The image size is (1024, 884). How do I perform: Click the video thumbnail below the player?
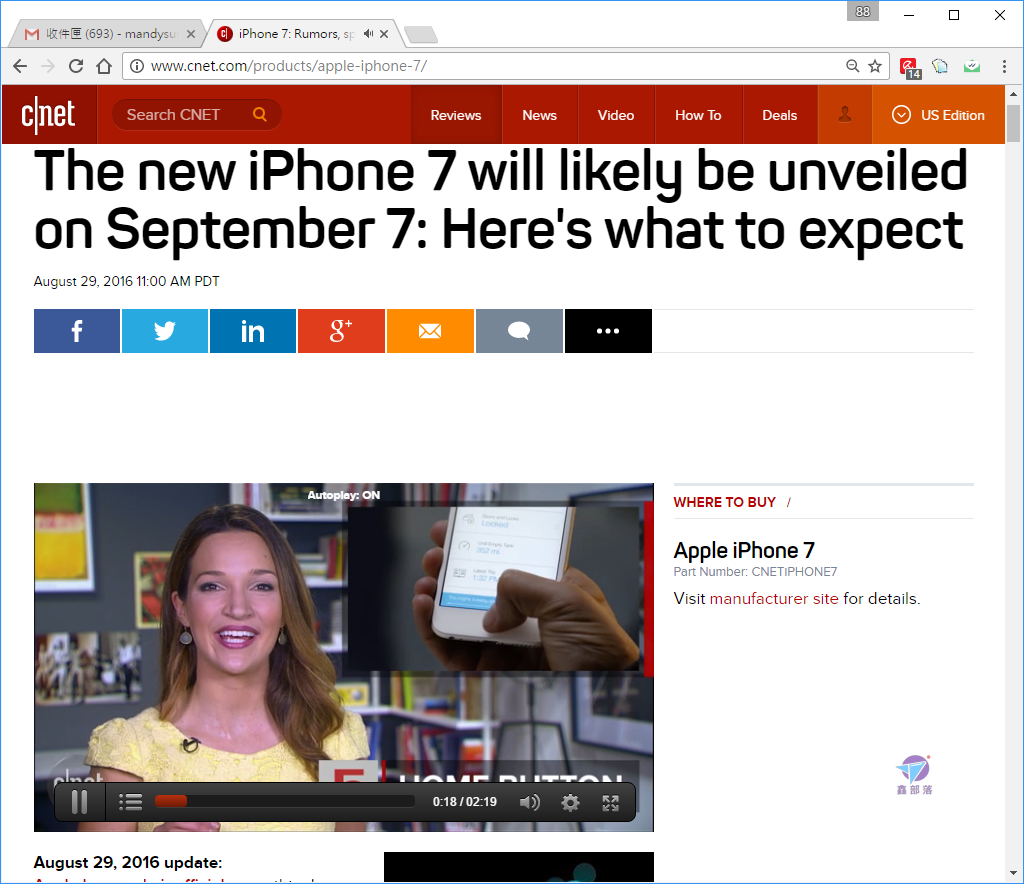pyautogui.click(x=519, y=867)
